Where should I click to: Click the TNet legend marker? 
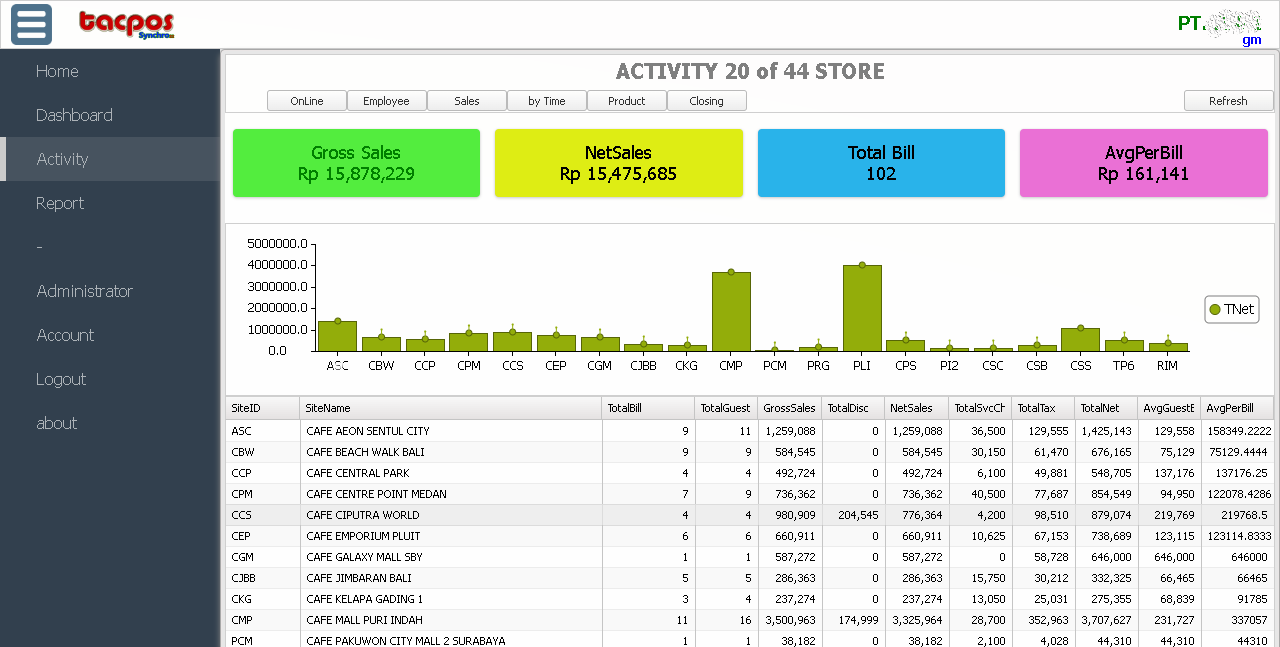pos(1215,310)
